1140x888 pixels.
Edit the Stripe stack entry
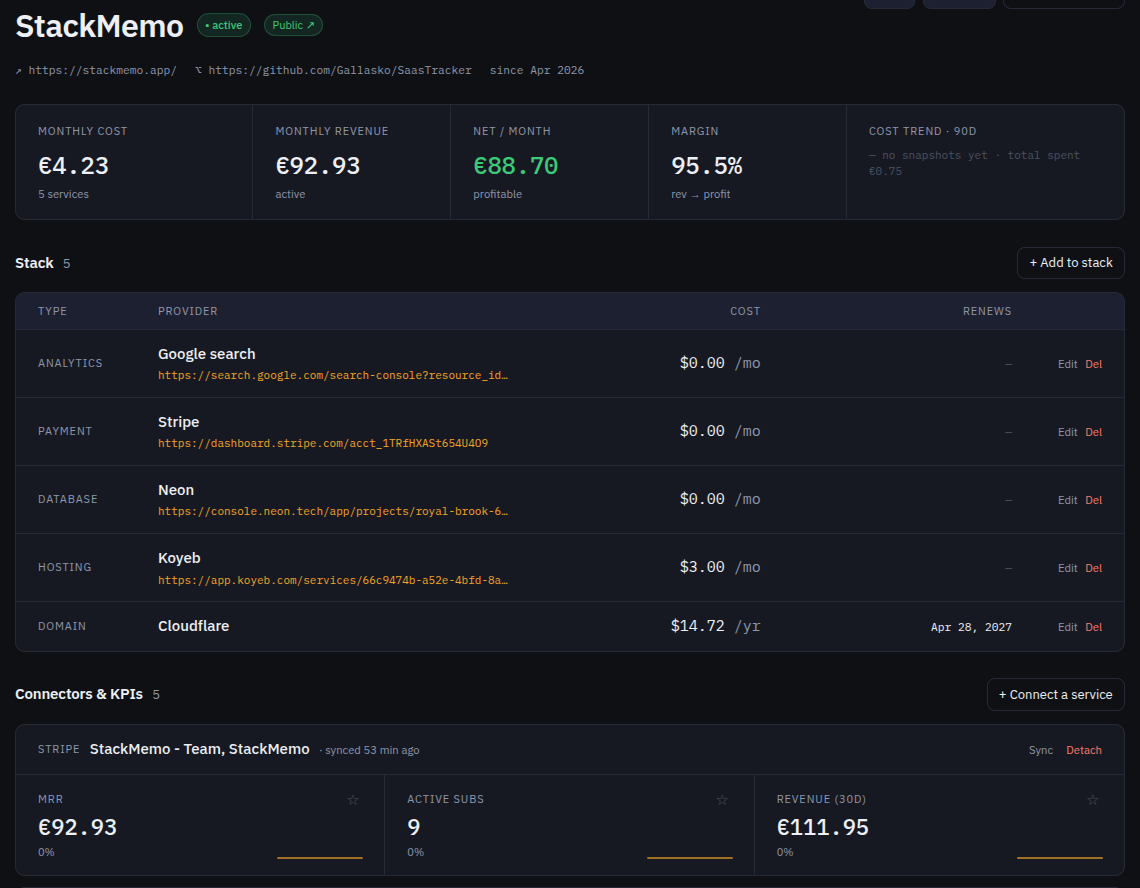1067,432
